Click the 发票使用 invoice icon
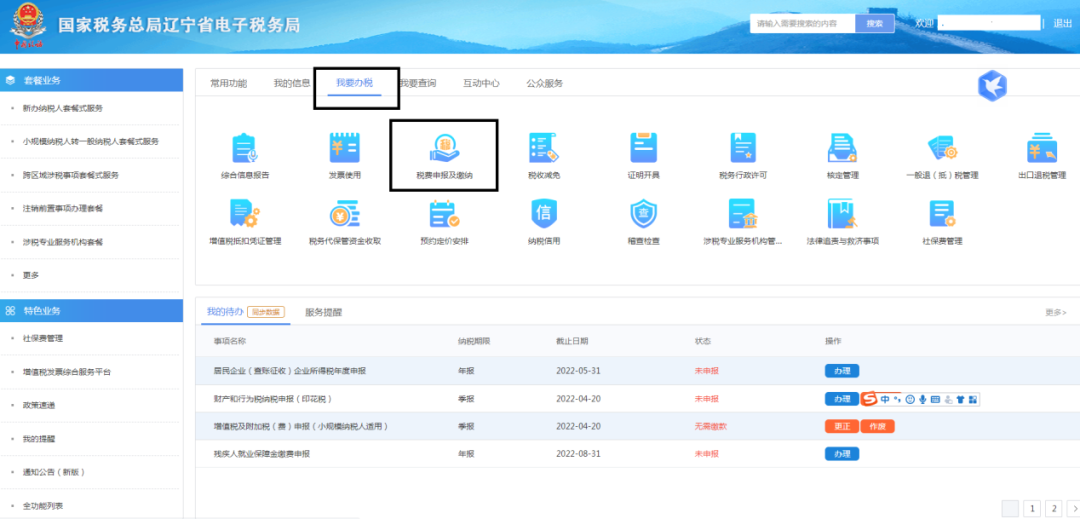 (x=344, y=150)
